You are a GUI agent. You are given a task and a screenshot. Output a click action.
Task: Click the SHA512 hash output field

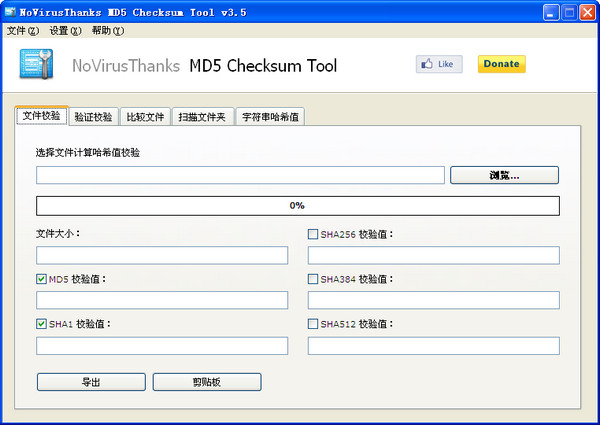coord(434,346)
